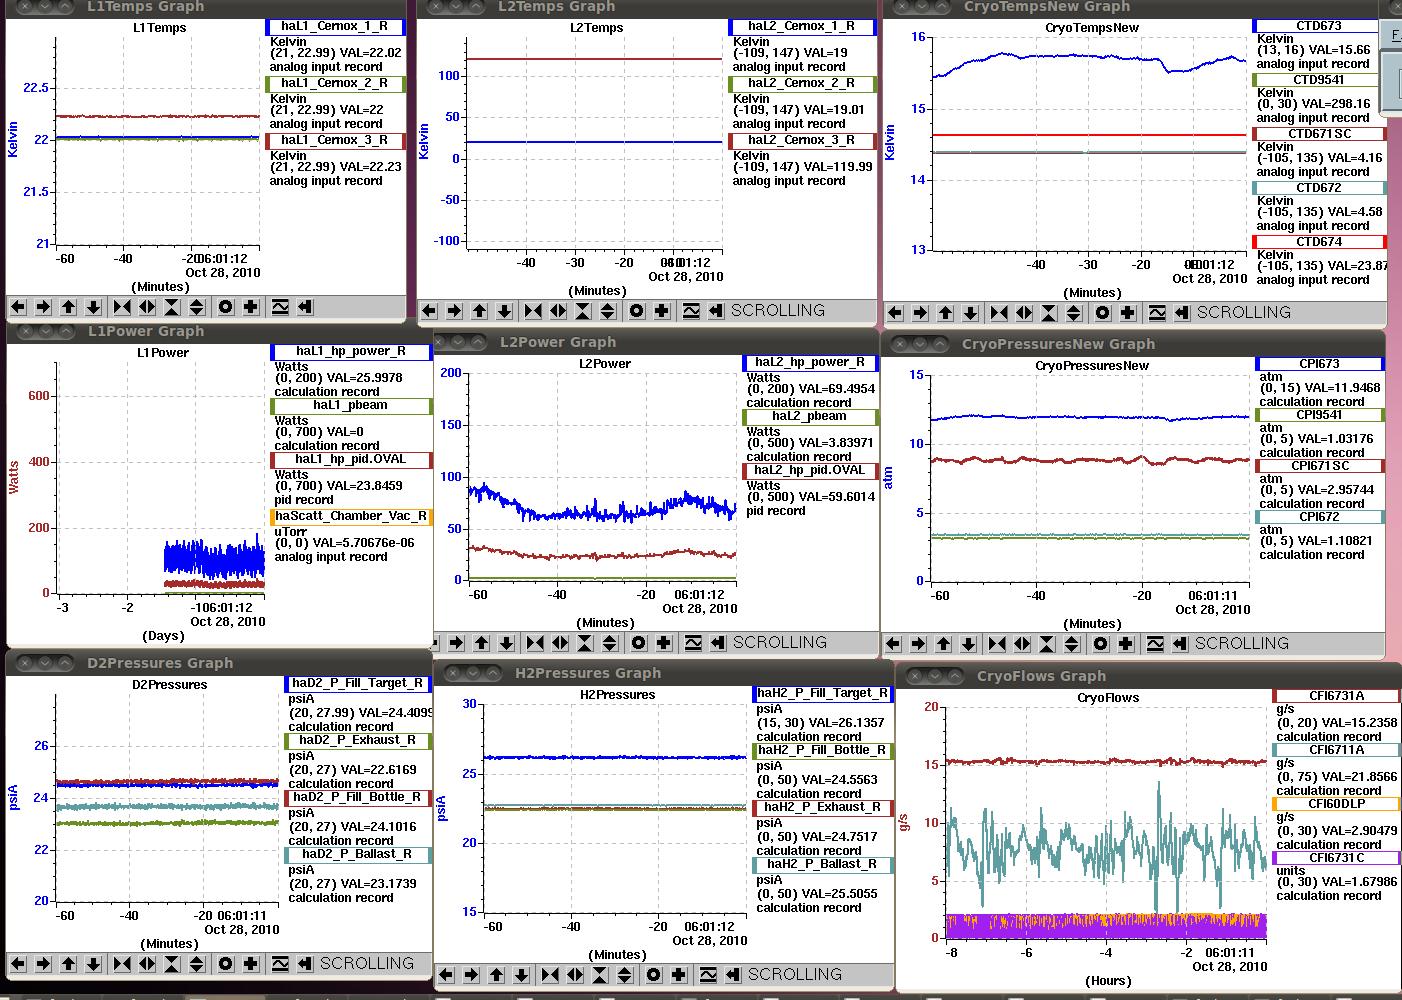
Task: Select the haL2_Cernox_2_R legend entry
Action: (x=802, y=84)
